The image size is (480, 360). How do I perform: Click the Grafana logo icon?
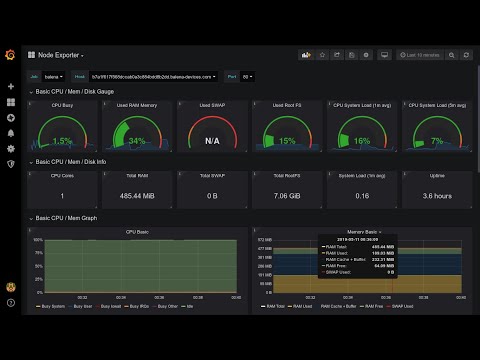pos(10,55)
